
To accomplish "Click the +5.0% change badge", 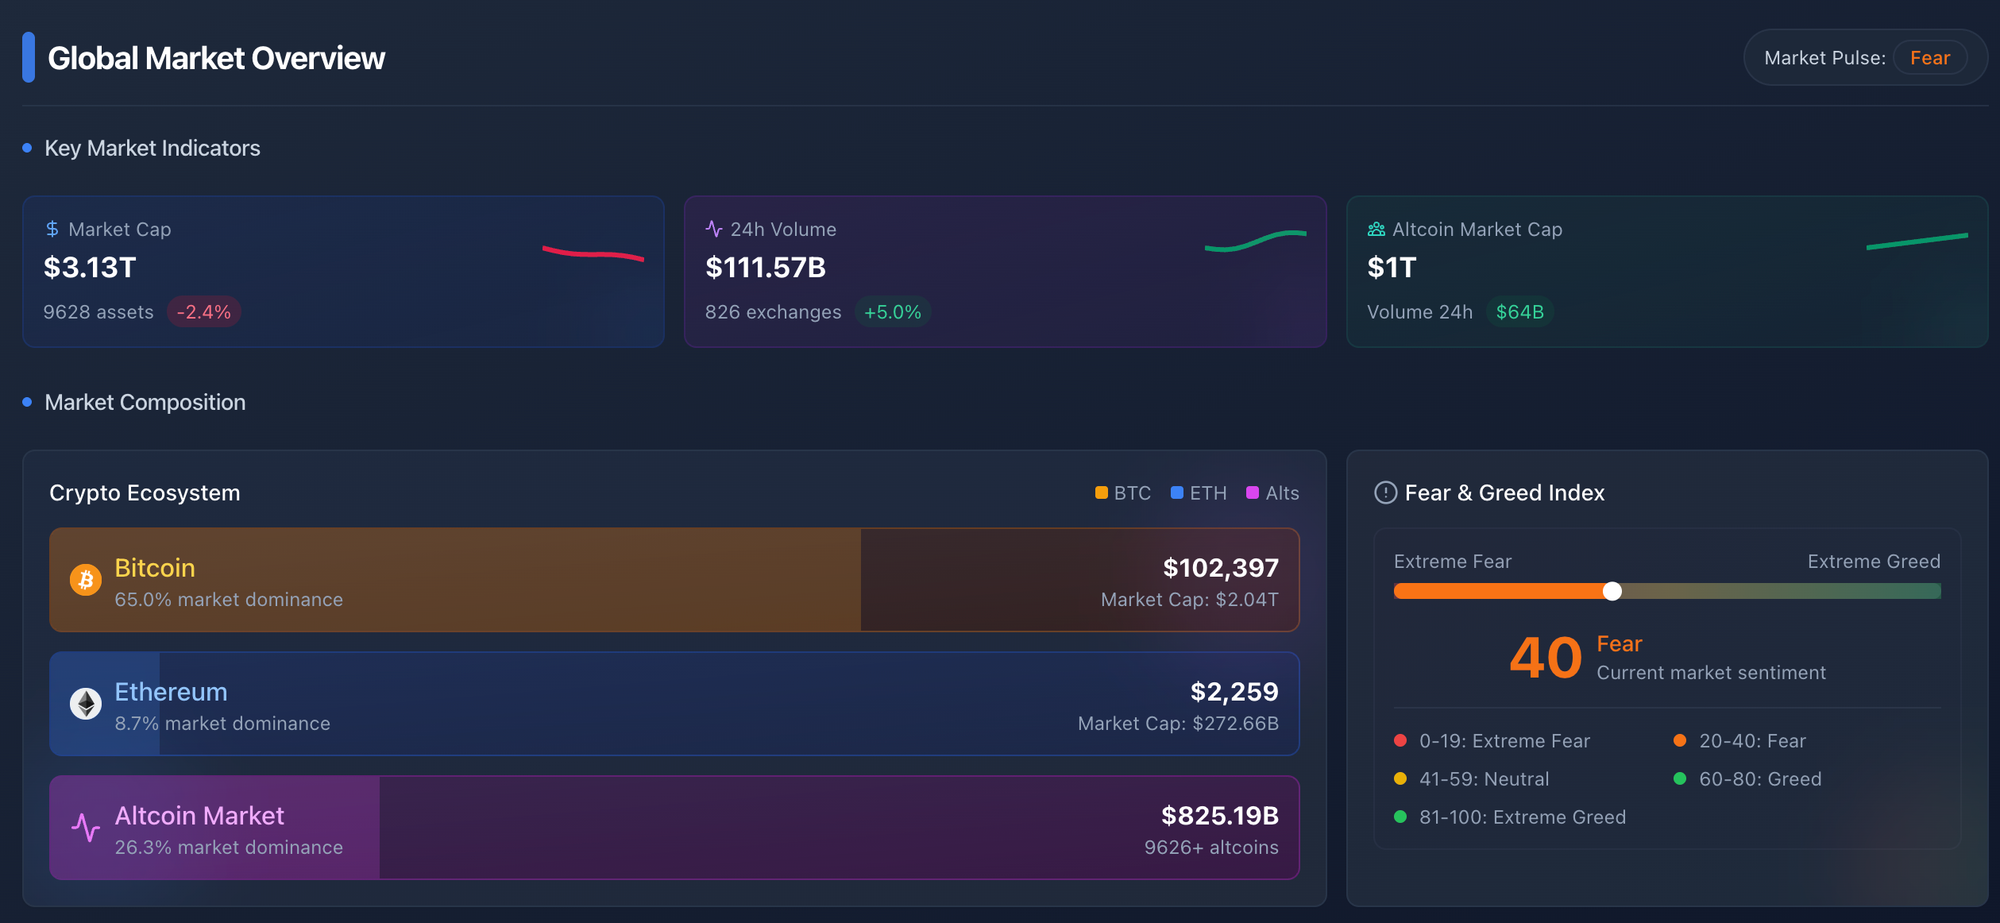I will coord(892,312).
